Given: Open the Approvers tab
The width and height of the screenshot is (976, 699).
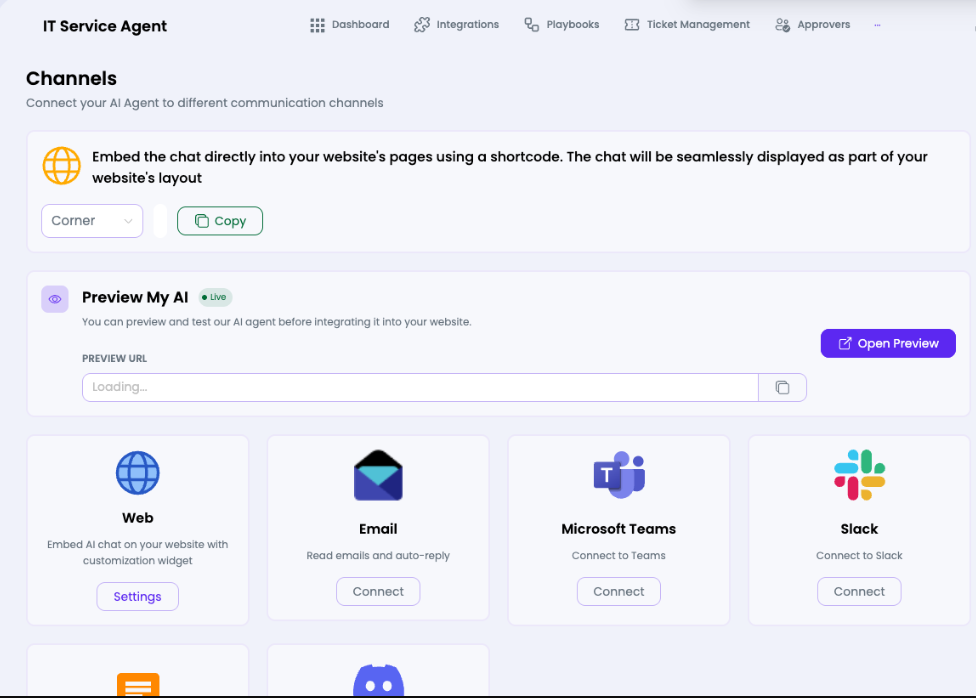Looking at the screenshot, I should [x=812, y=25].
